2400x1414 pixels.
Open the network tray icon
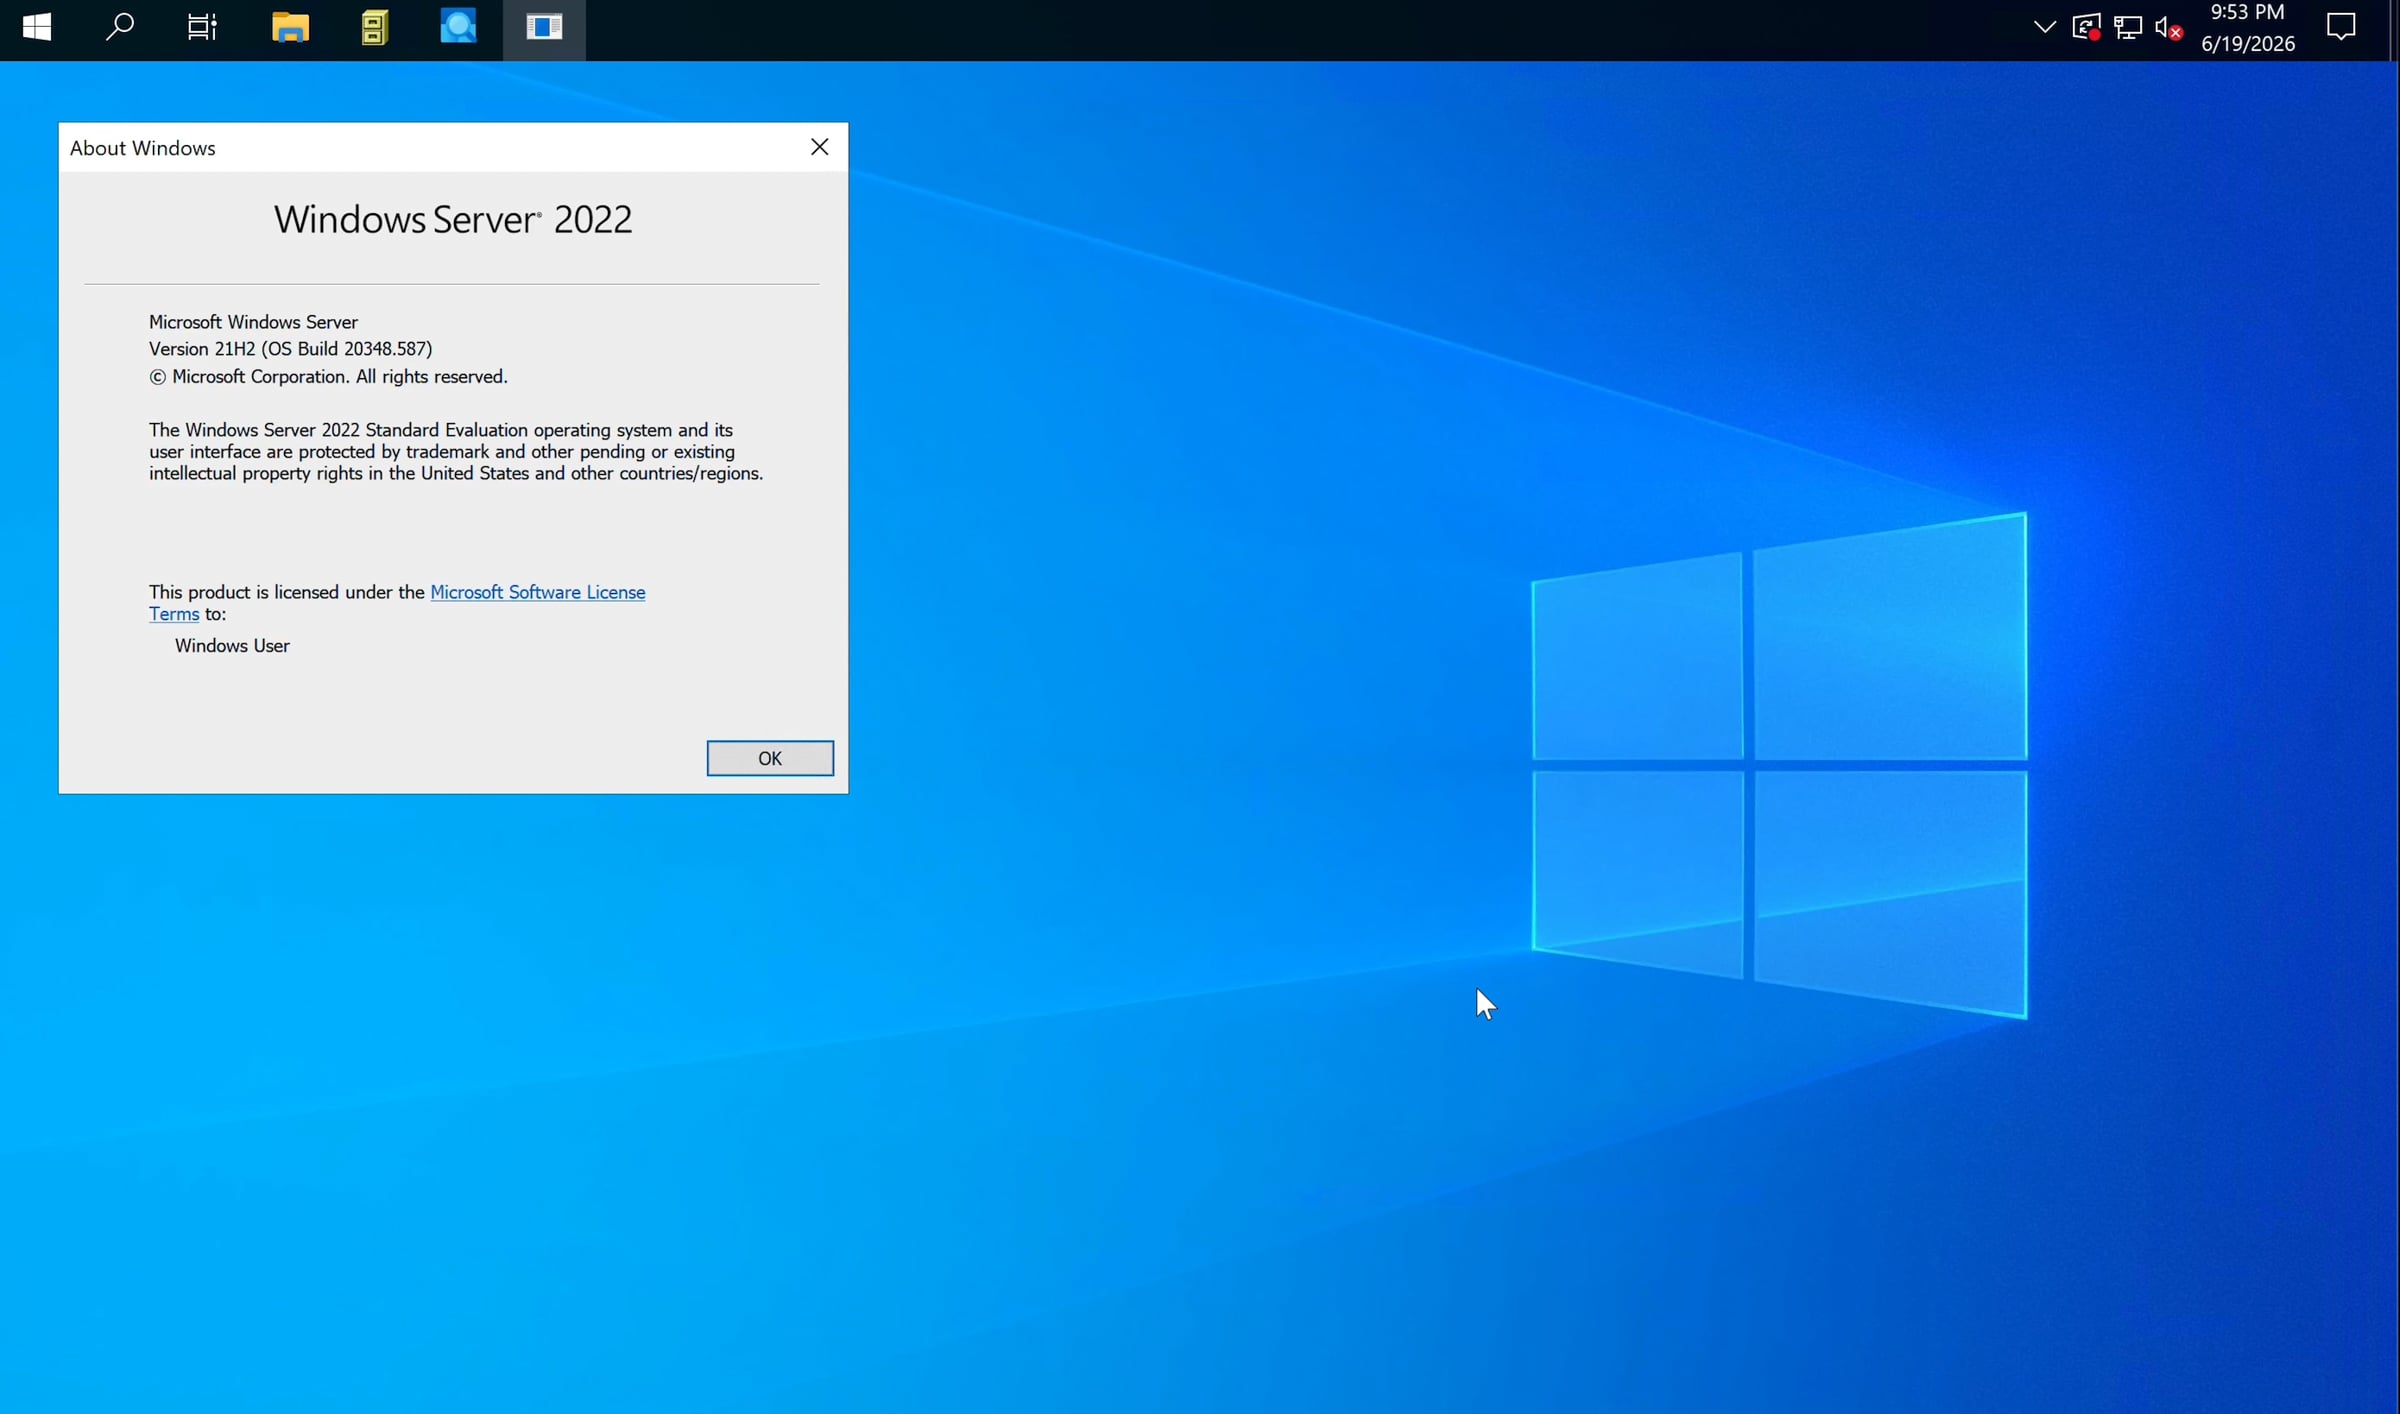[x=2128, y=27]
